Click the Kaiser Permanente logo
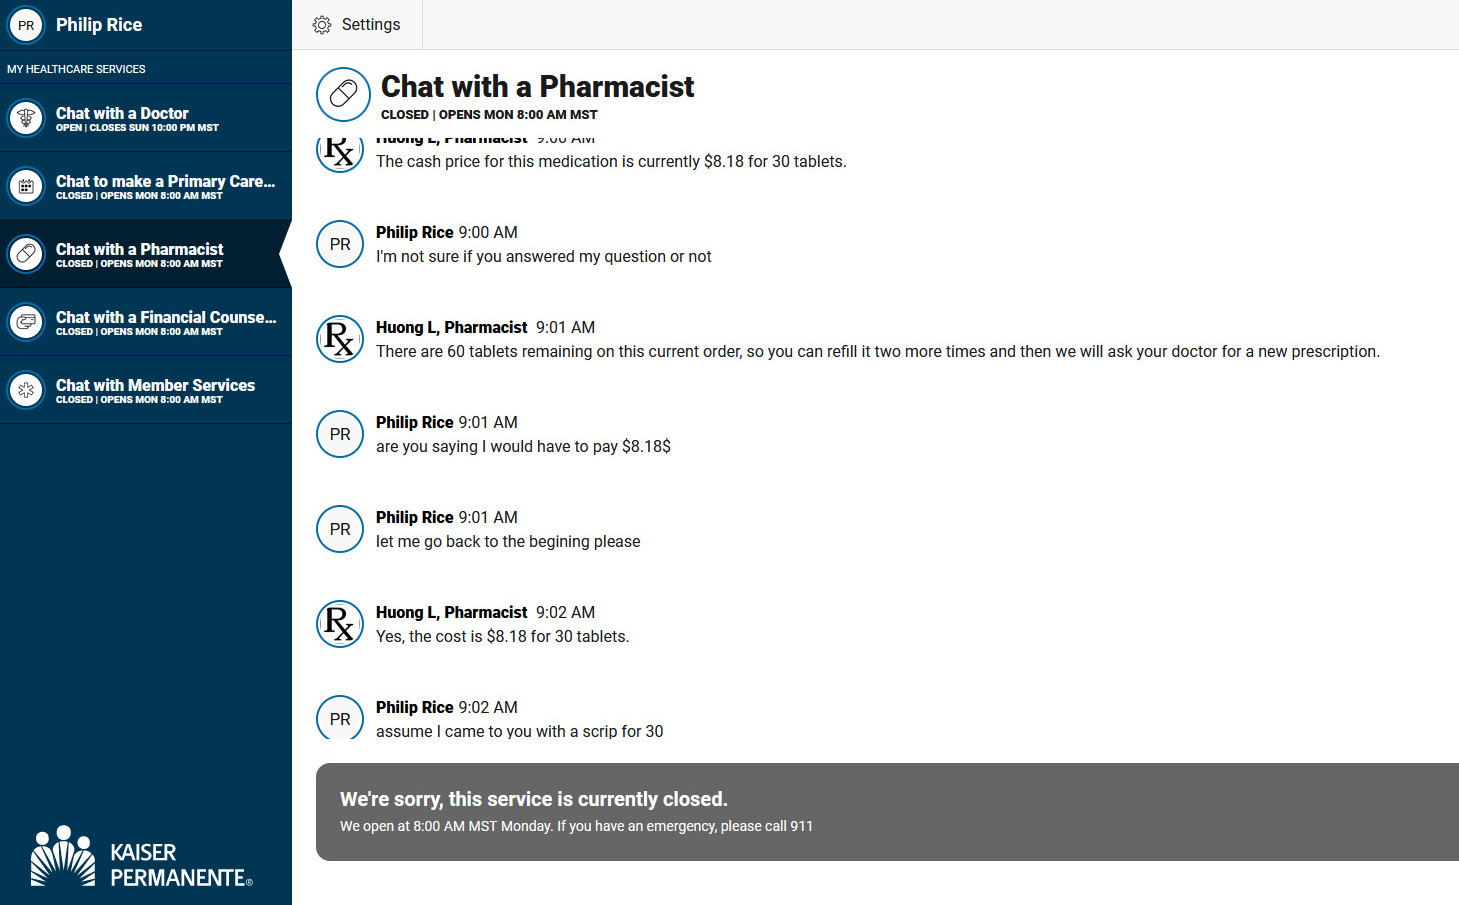 click(141, 857)
